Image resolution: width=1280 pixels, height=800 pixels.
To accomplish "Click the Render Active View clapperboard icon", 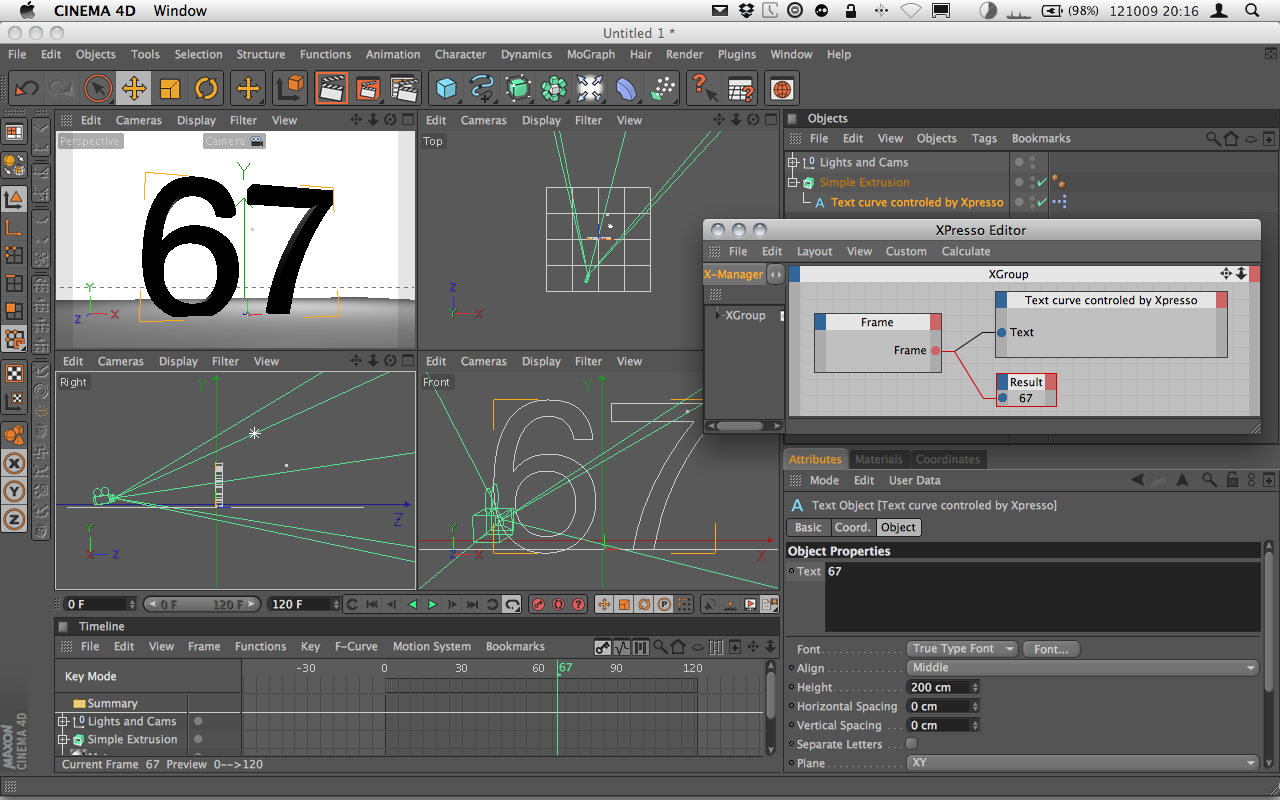I will [x=332, y=88].
